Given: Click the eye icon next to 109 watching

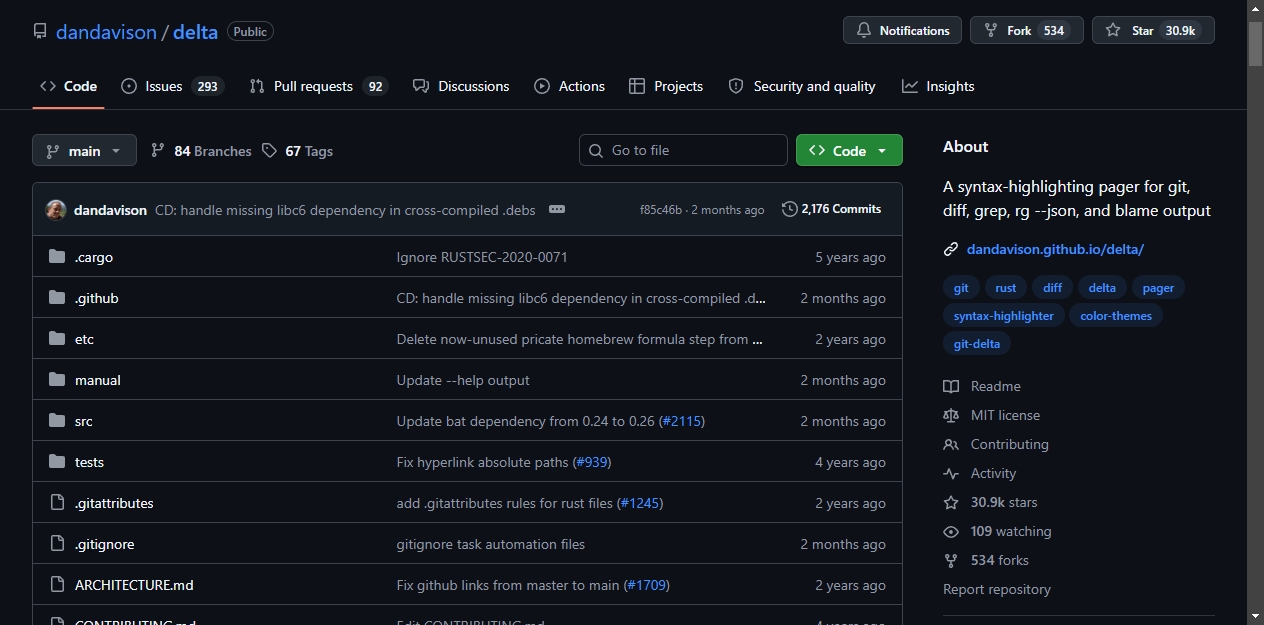Looking at the screenshot, I should pyautogui.click(x=951, y=531).
